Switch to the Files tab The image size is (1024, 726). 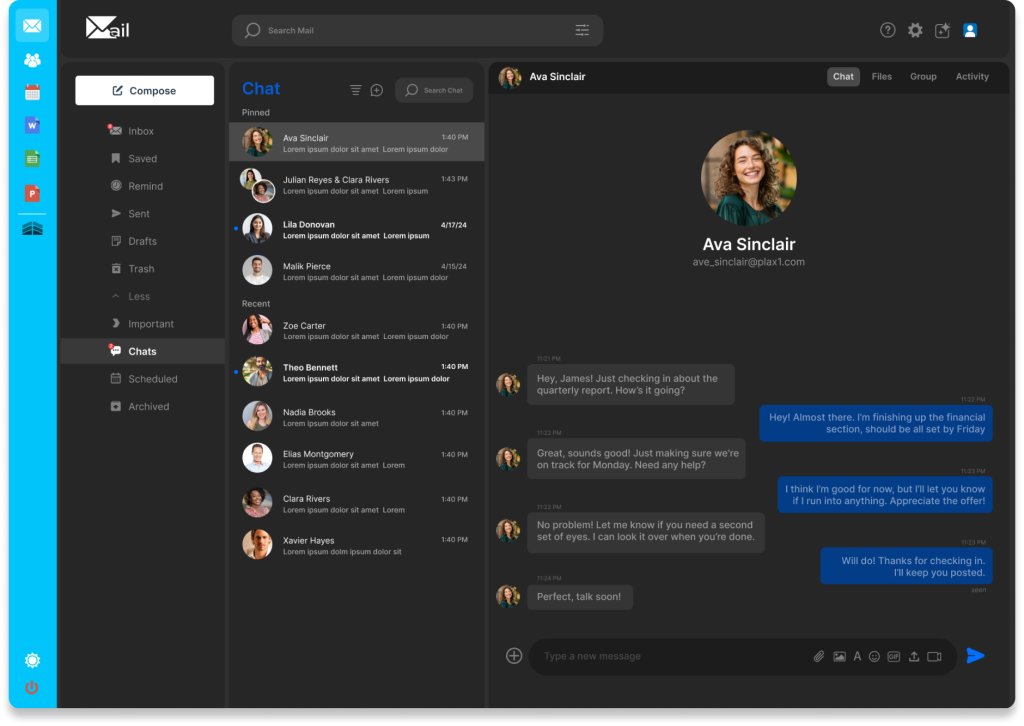point(881,76)
